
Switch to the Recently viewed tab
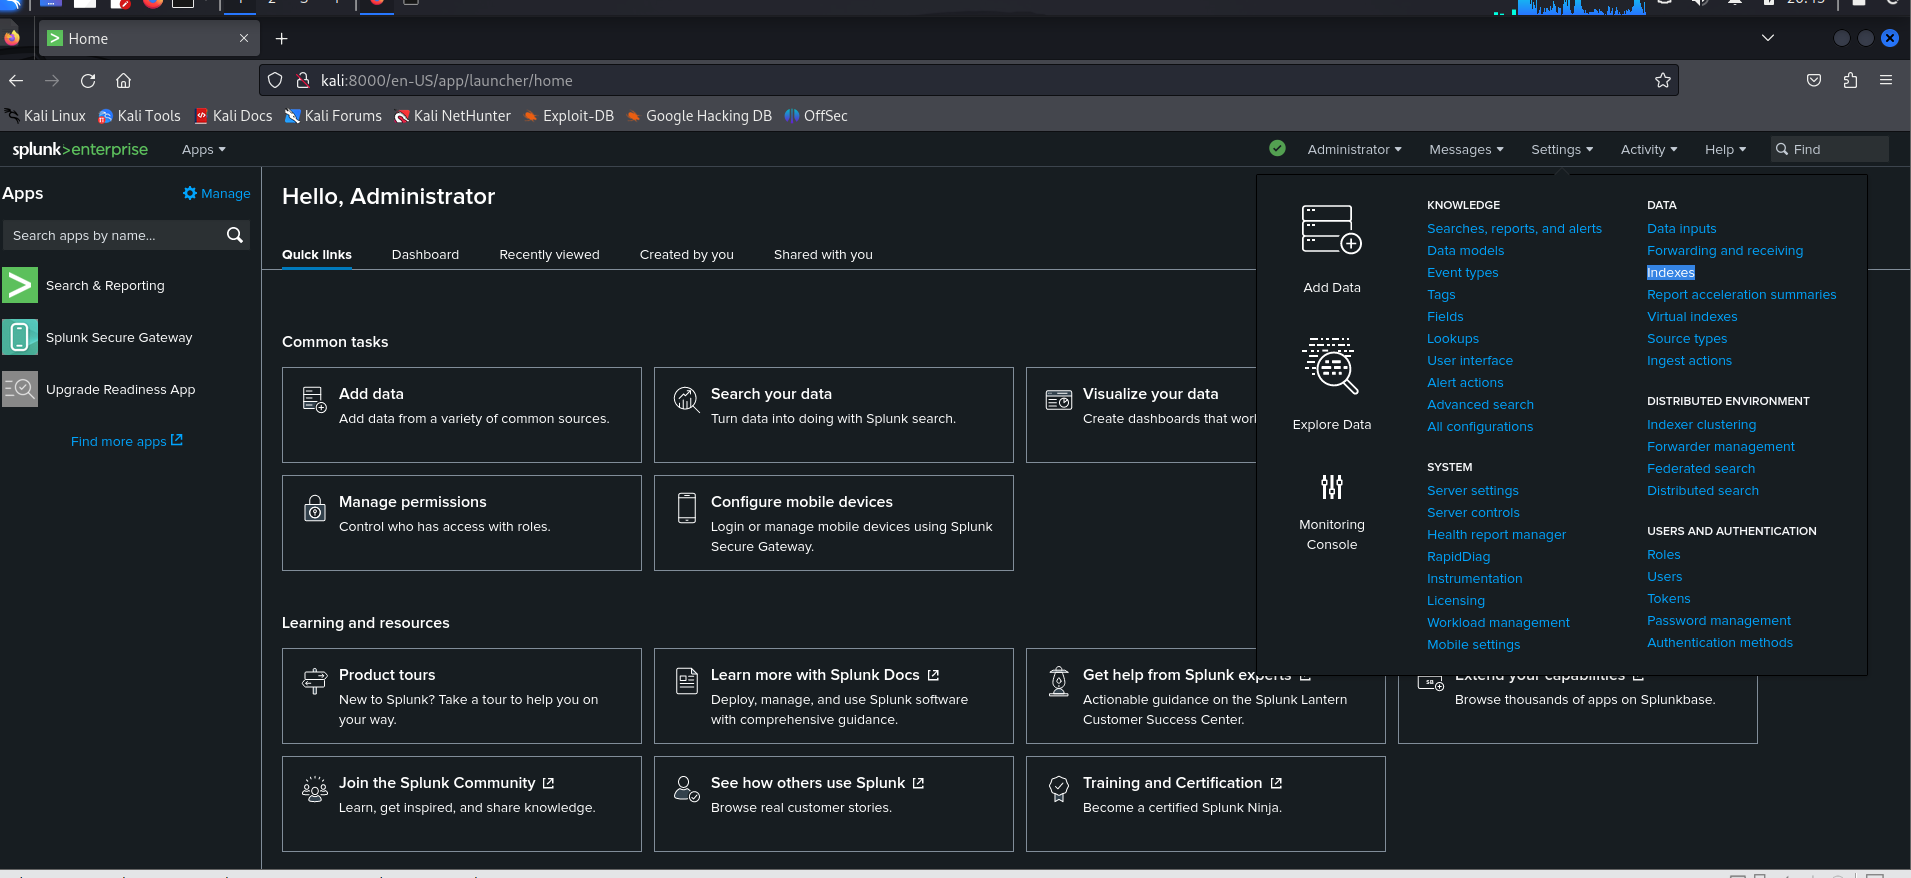(549, 254)
